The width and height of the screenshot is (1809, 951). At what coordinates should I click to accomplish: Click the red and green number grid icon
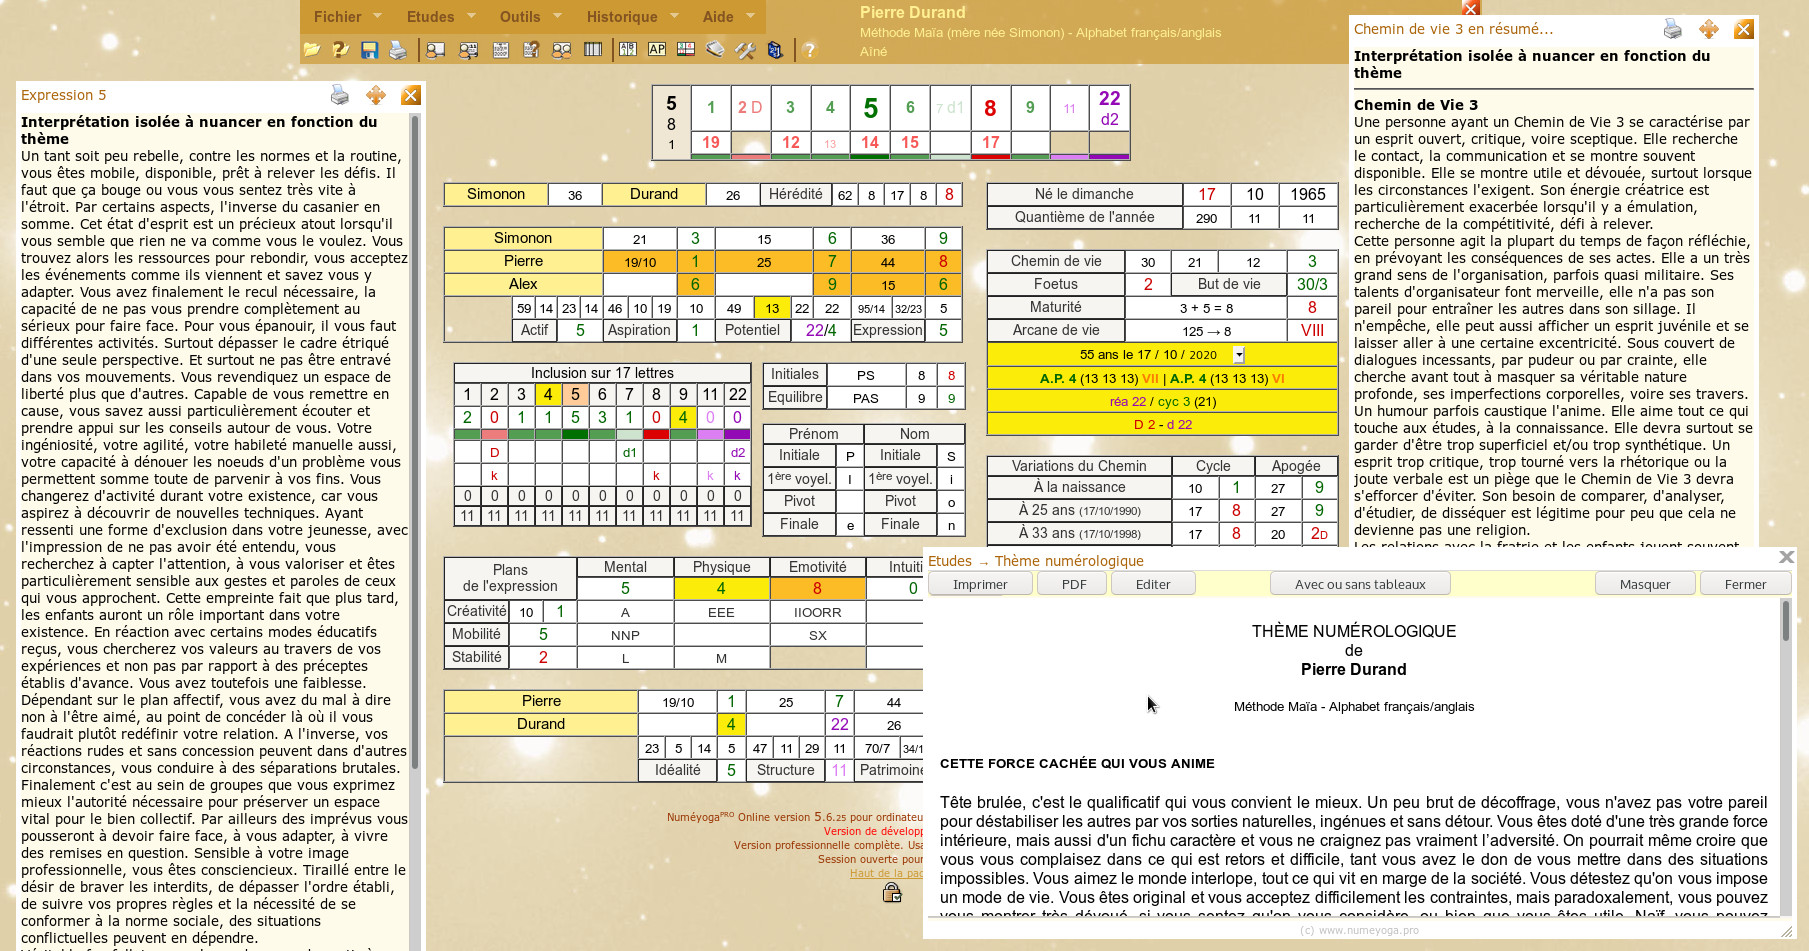coord(686,49)
